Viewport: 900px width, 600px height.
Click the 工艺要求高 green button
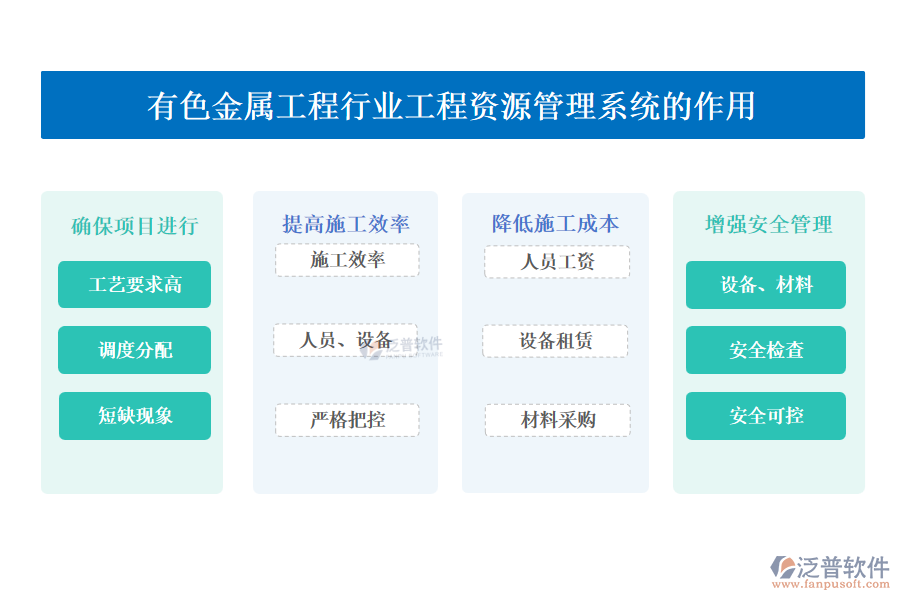click(135, 285)
